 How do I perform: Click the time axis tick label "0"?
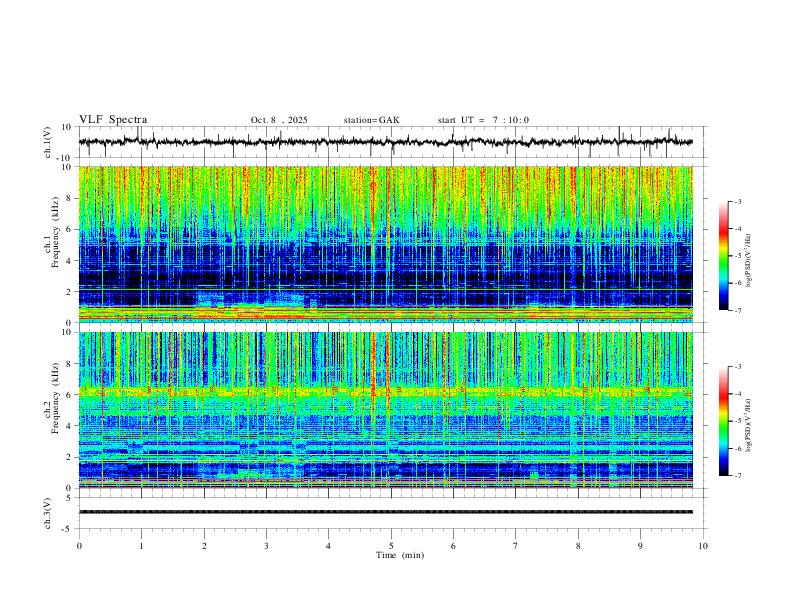click(x=79, y=546)
